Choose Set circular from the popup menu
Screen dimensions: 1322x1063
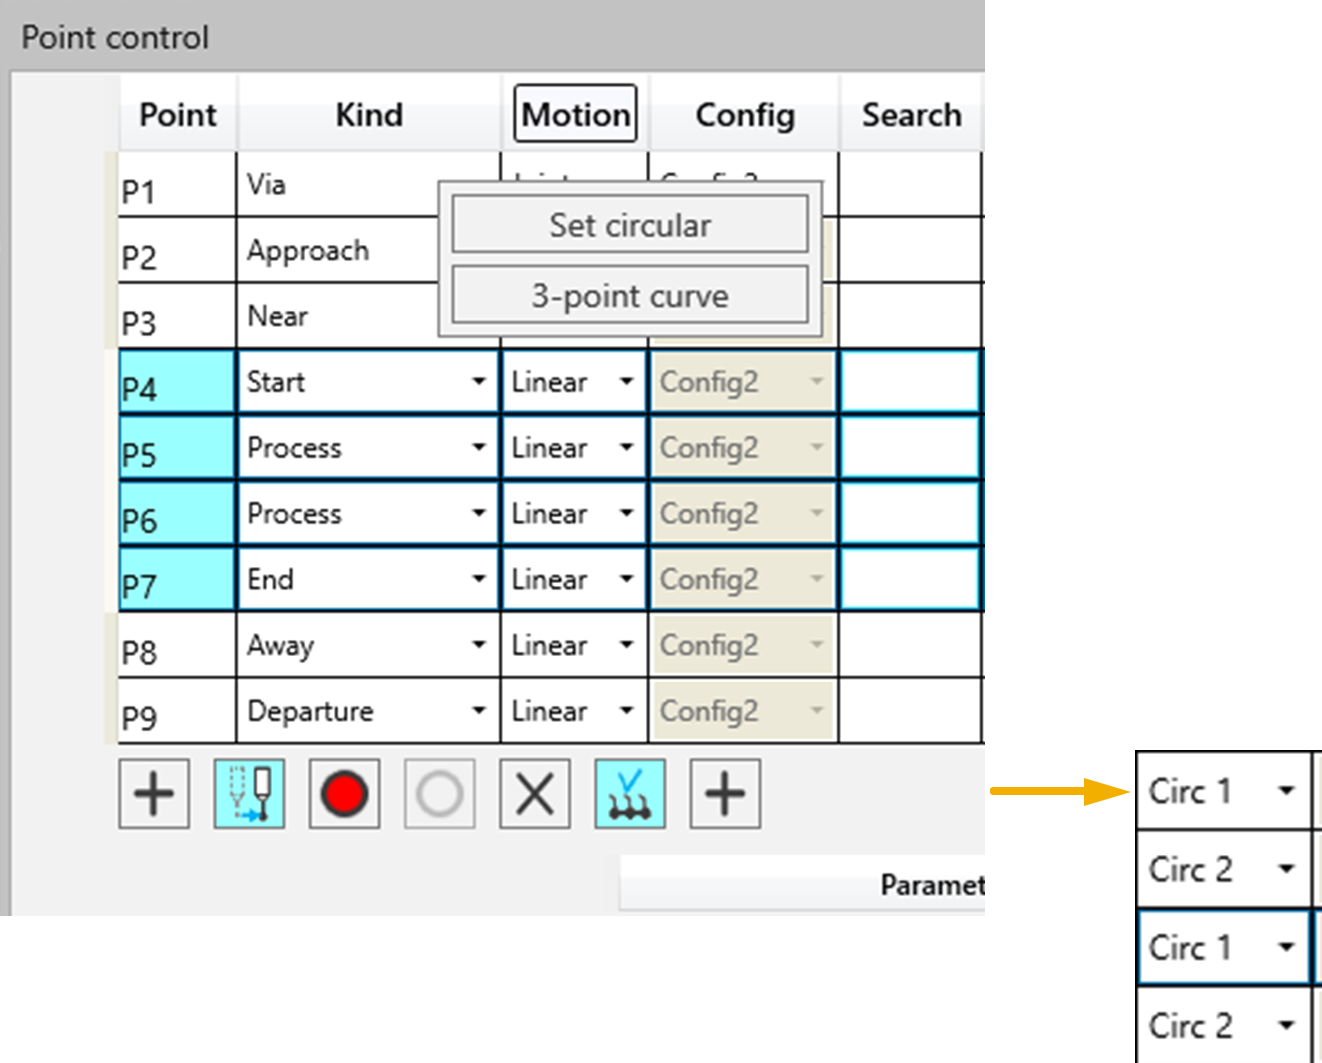click(x=630, y=225)
